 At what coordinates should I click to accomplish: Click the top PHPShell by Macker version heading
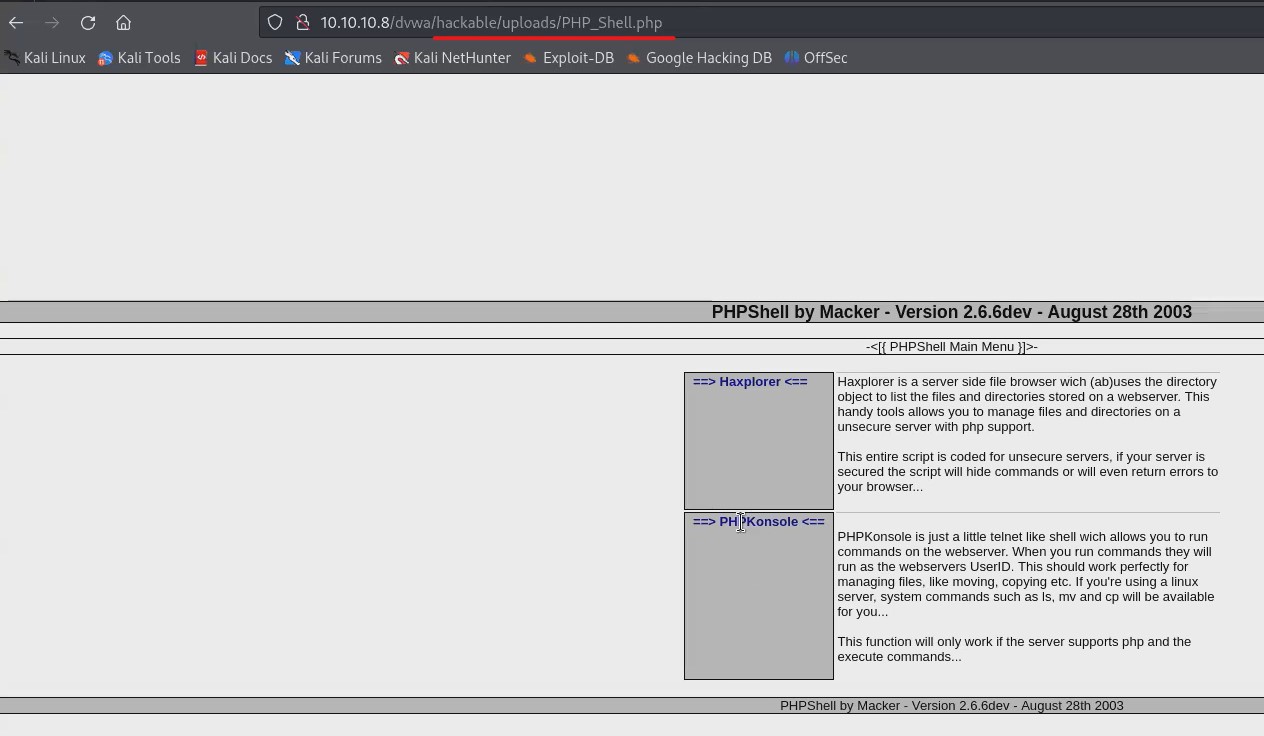point(952,312)
